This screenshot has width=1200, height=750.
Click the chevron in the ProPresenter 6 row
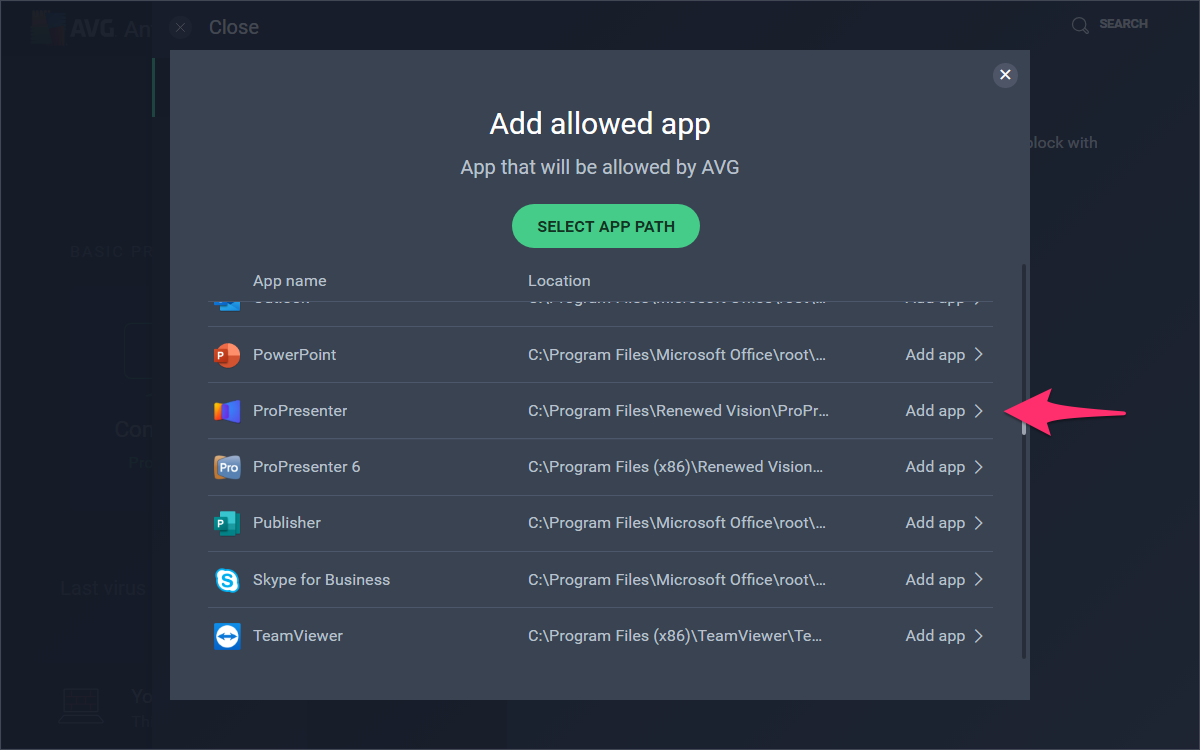click(x=979, y=467)
